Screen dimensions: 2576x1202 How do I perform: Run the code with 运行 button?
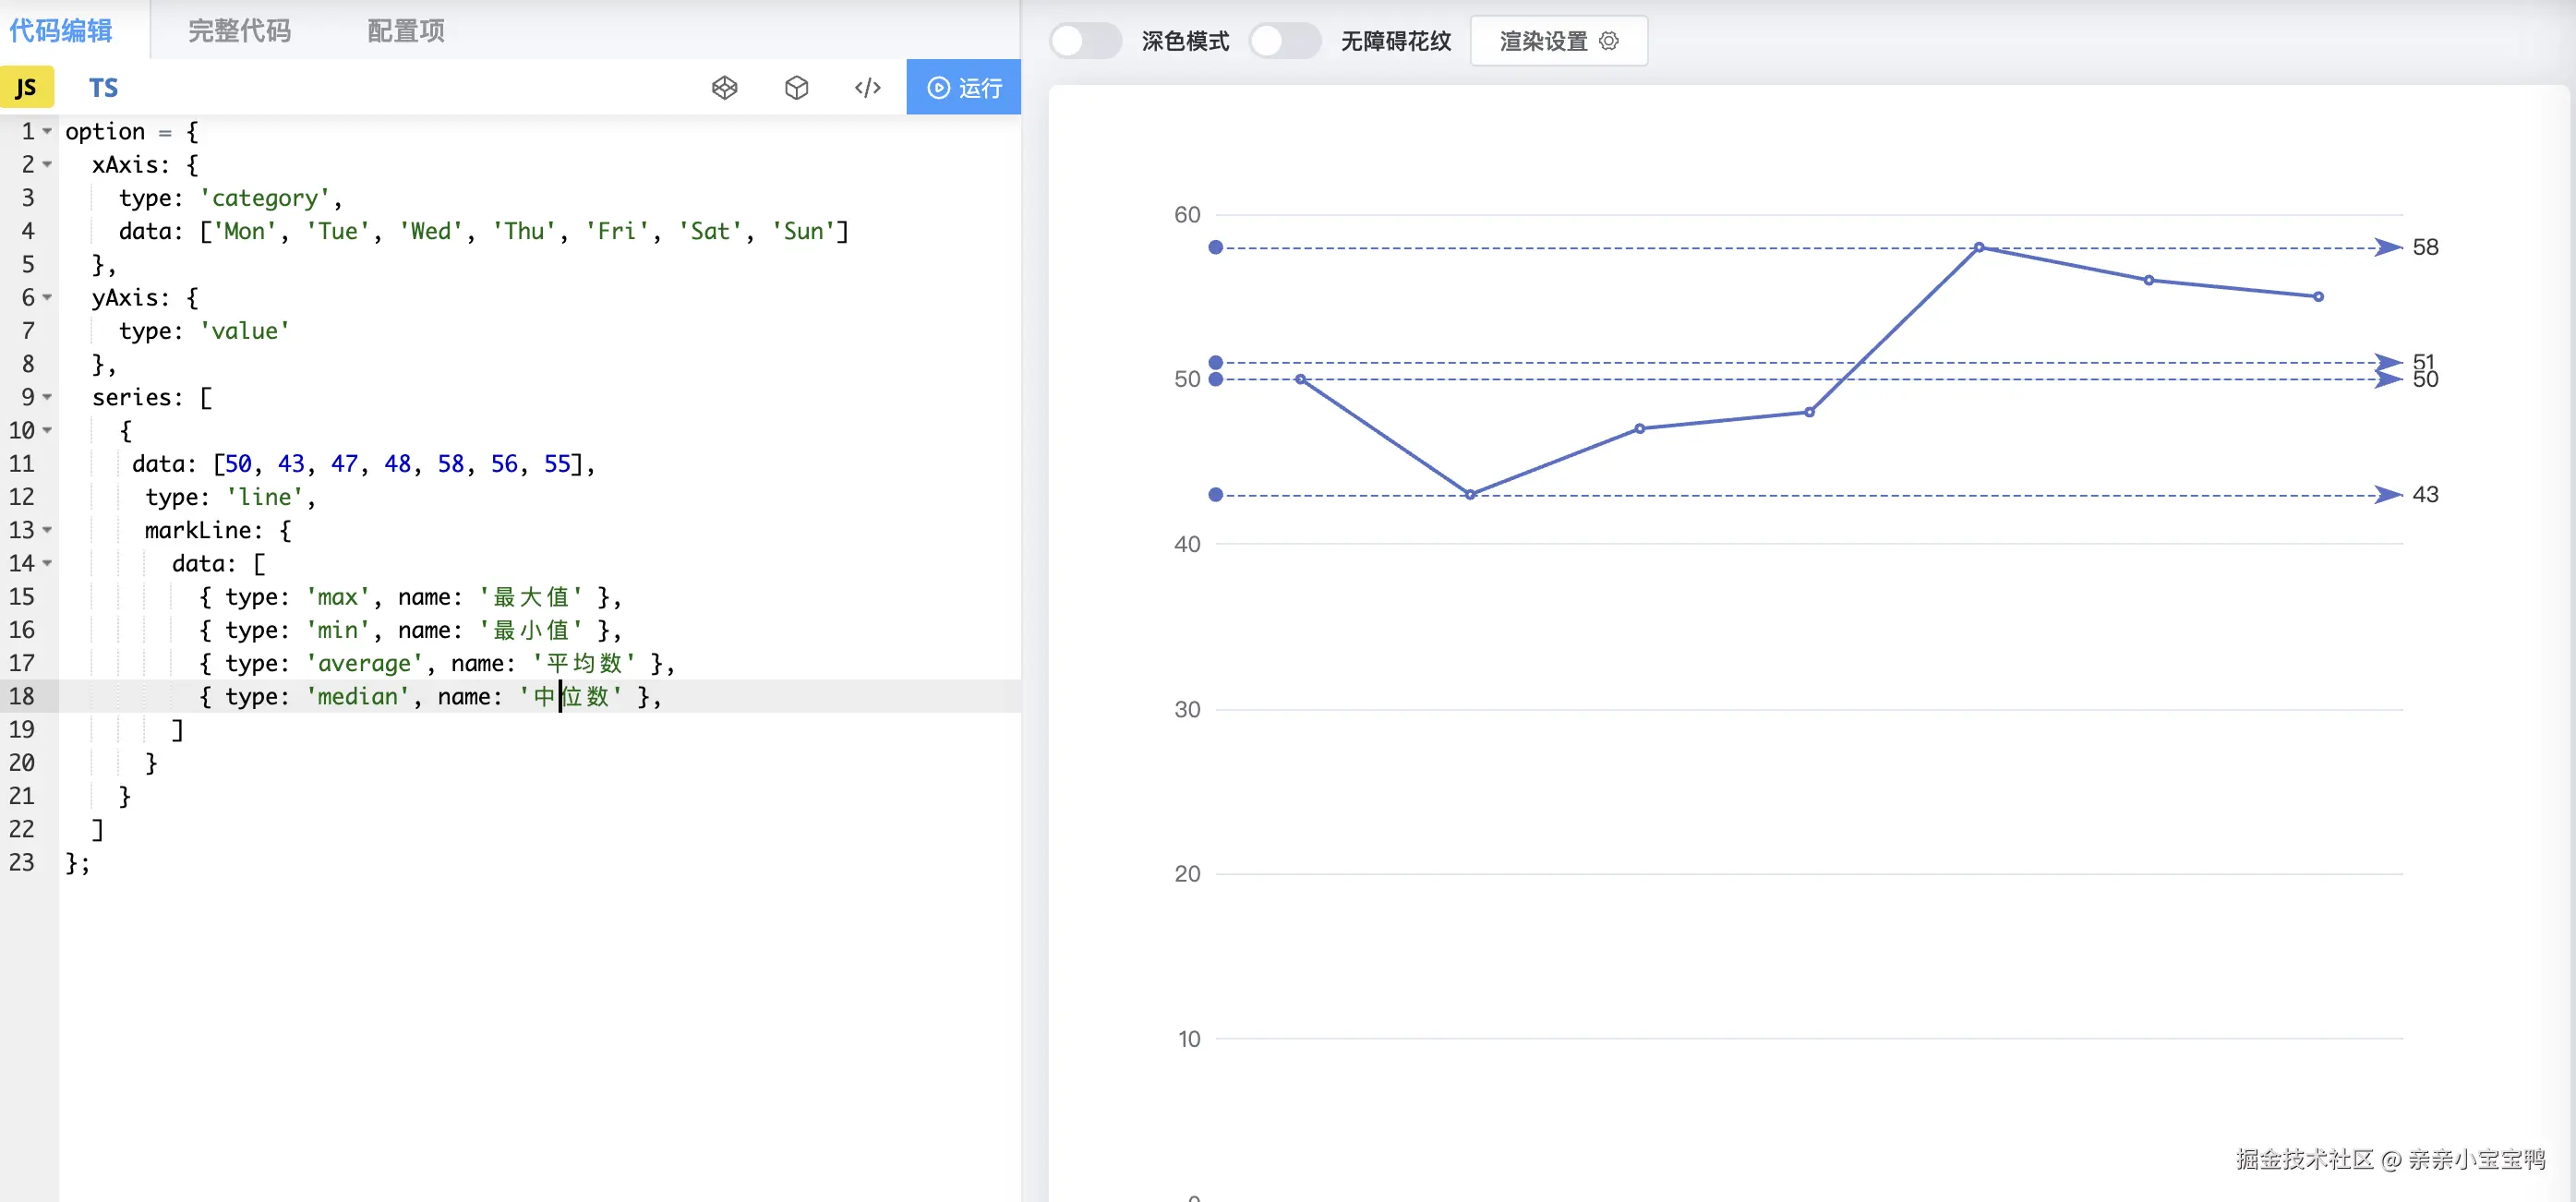click(x=963, y=88)
